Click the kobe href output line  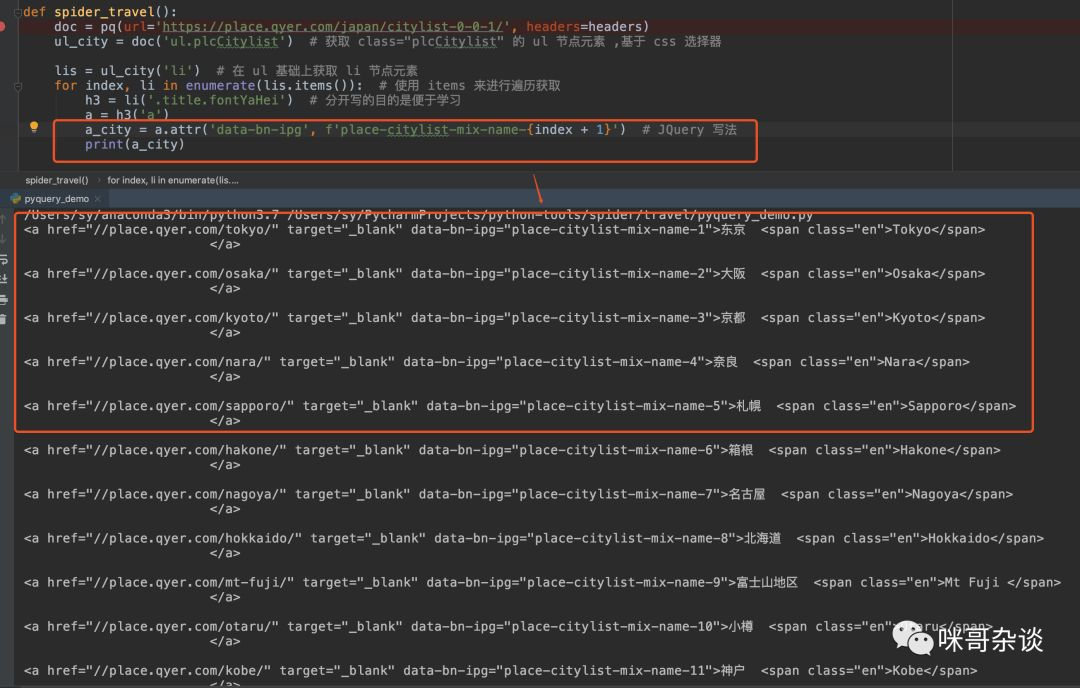coord(500,671)
